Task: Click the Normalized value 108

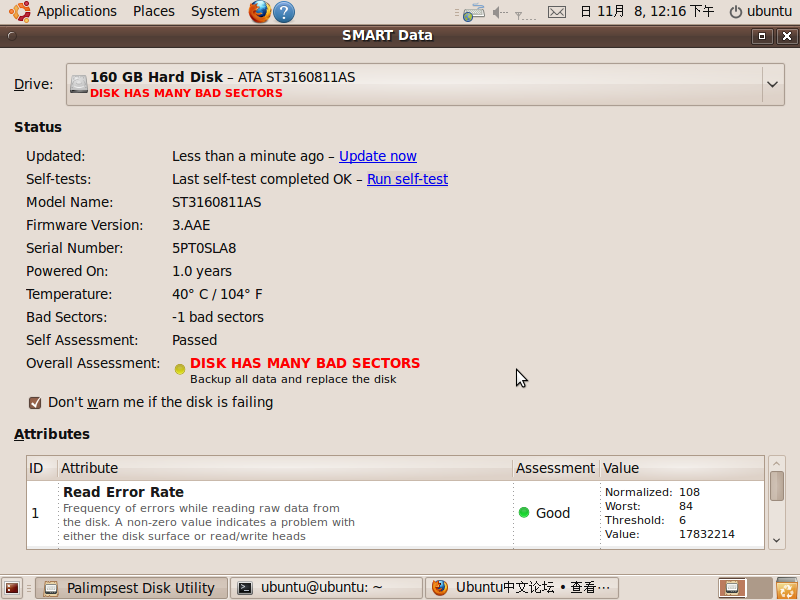Action: click(x=689, y=492)
